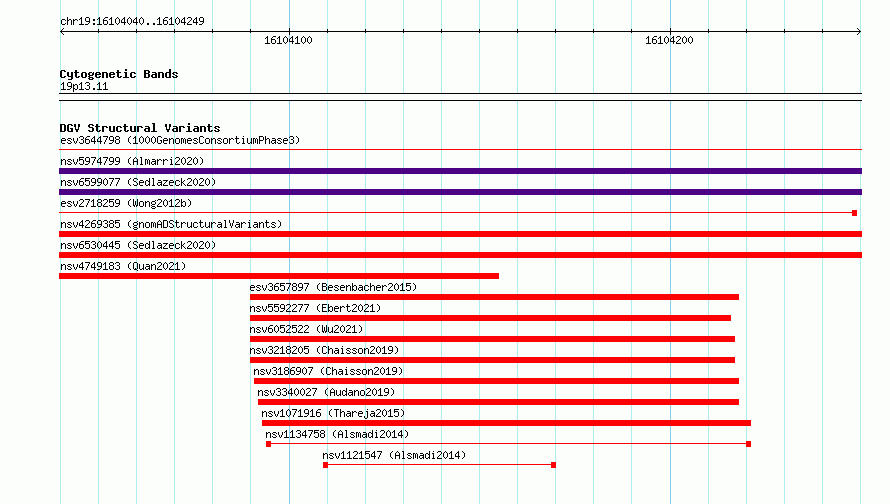Click the nsv5592277 (Ebert2021) label
Screen dimensions: 890x504
pos(315,308)
